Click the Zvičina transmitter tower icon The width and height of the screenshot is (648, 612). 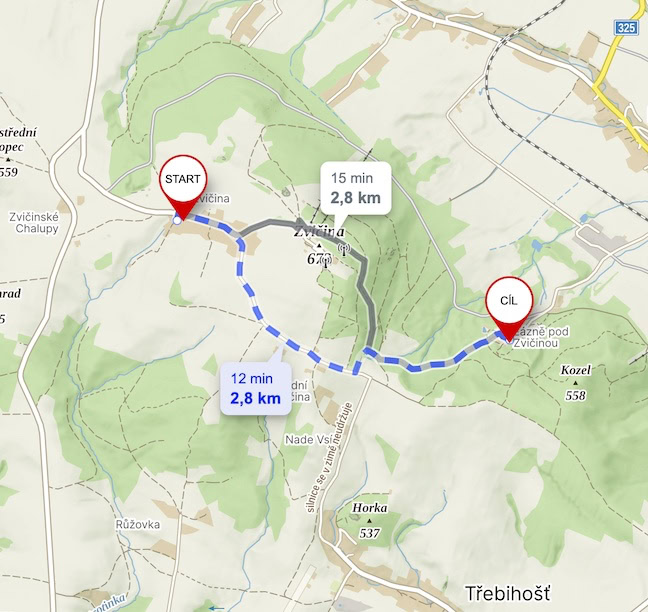[344, 249]
